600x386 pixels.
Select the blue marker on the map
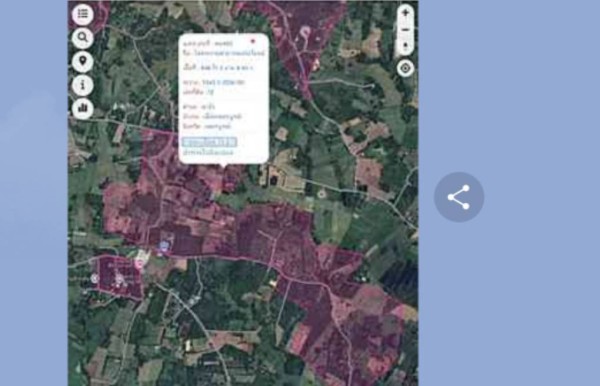[164, 246]
